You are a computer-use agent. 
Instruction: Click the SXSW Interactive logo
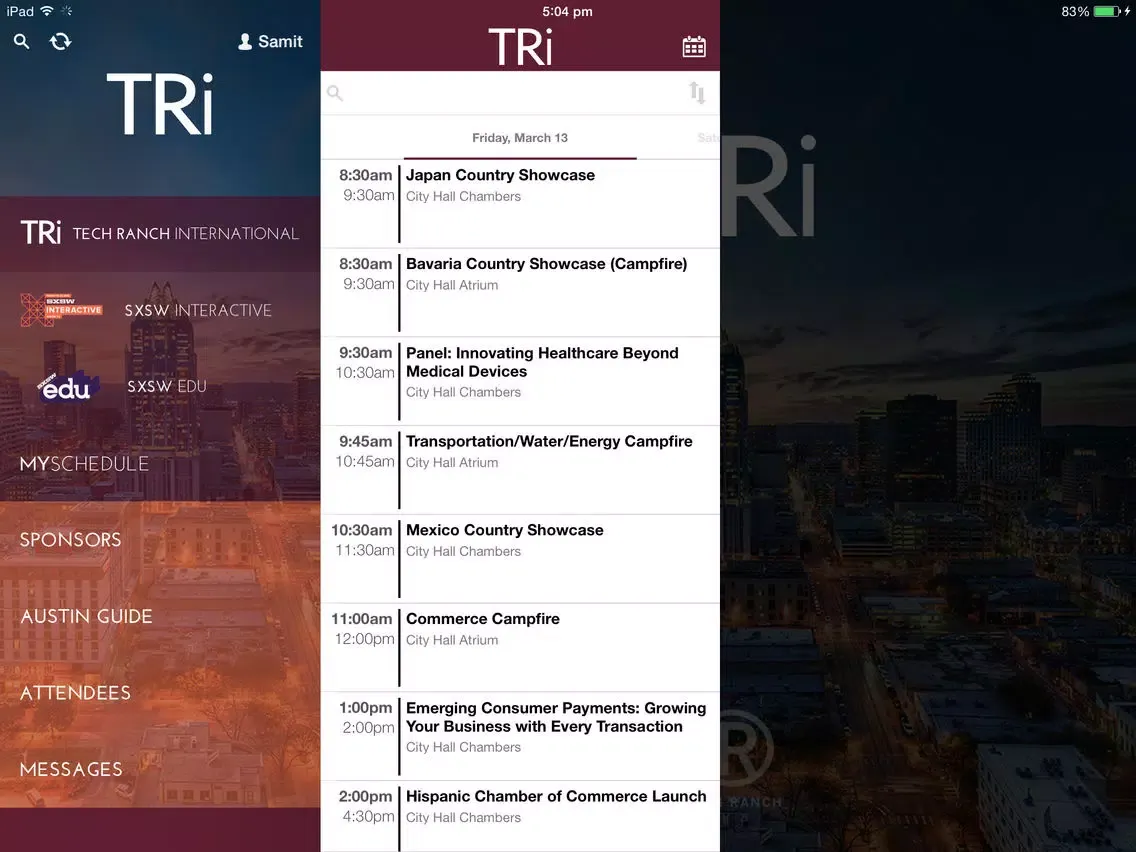pyautogui.click(x=62, y=310)
